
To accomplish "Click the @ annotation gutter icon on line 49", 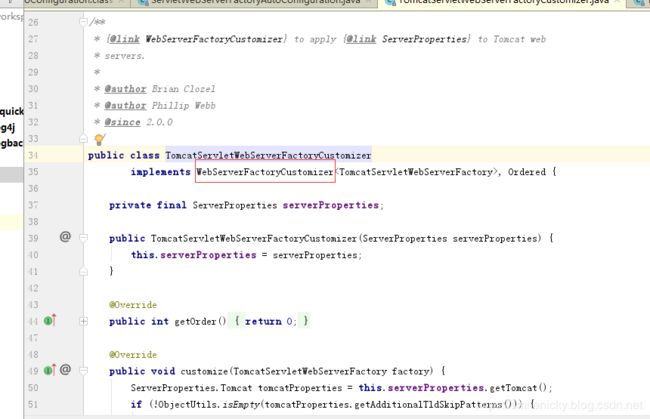I will click(x=65, y=369).
